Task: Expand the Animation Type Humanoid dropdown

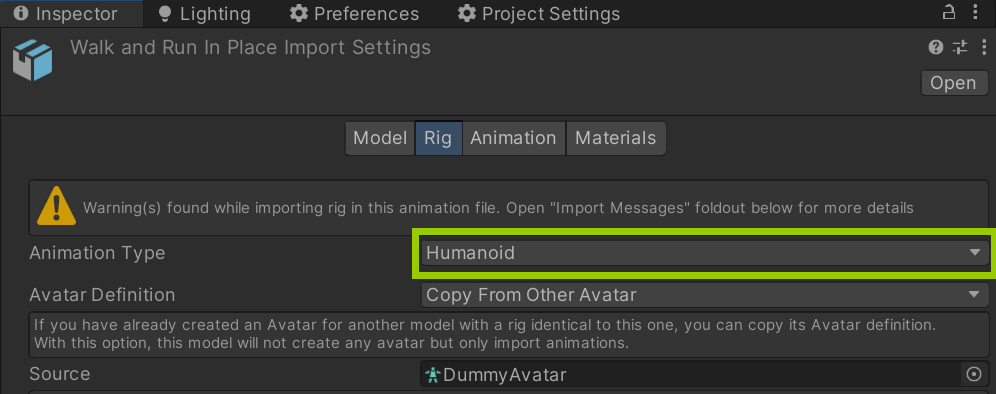Action: (x=704, y=253)
